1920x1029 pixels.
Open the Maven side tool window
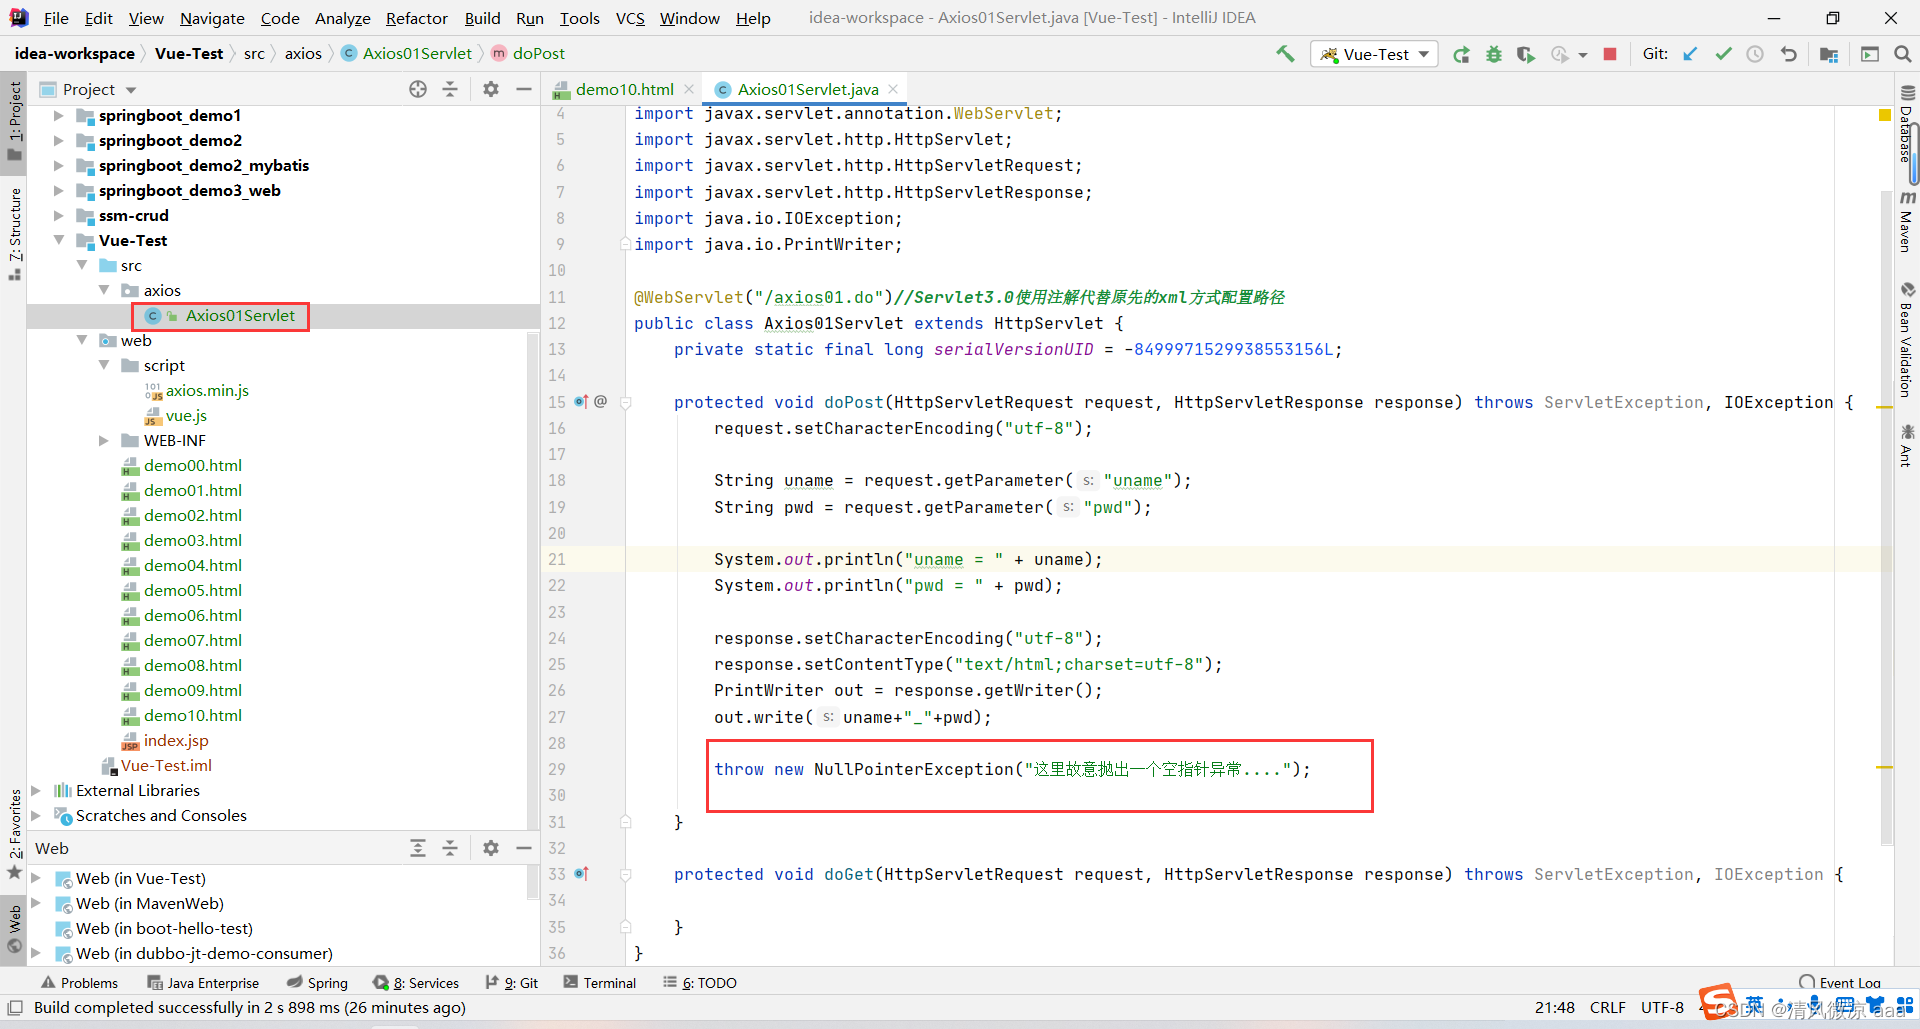pyautogui.click(x=1906, y=222)
